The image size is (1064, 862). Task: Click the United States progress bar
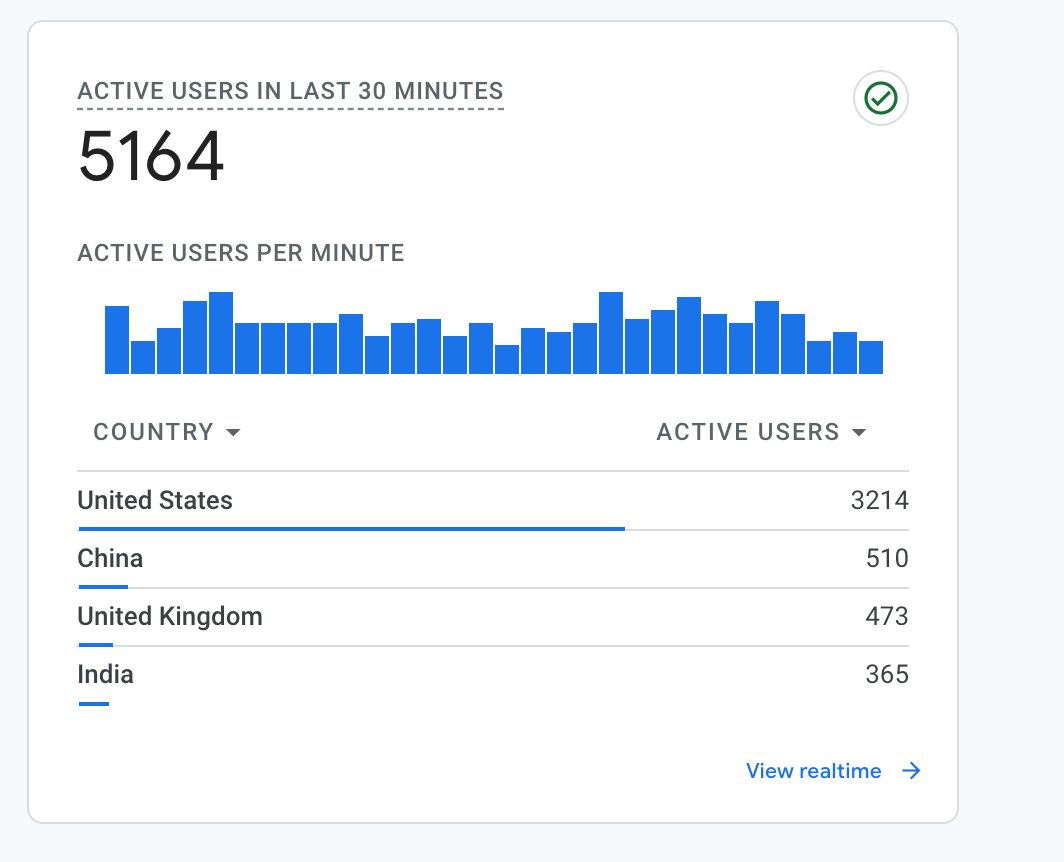pyautogui.click(x=352, y=528)
